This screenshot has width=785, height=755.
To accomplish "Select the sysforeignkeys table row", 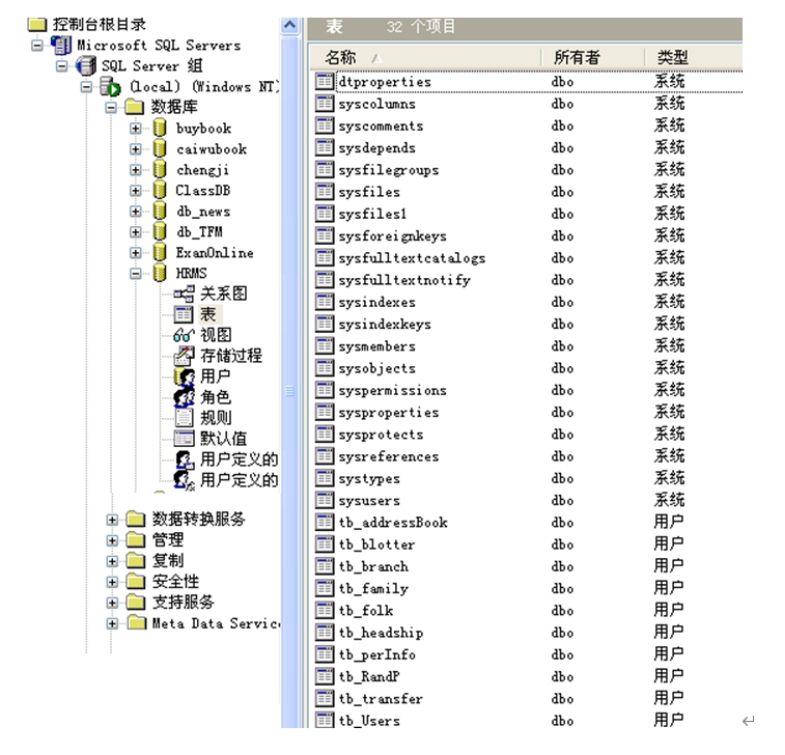I will click(x=529, y=235).
